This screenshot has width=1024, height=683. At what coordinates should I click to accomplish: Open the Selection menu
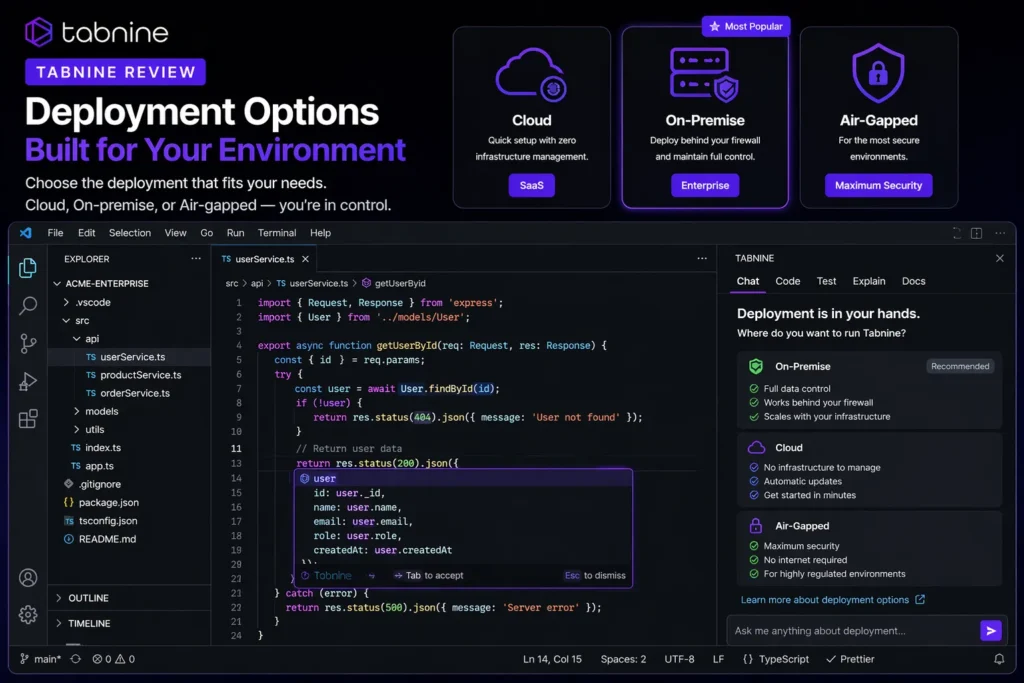tap(129, 232)
